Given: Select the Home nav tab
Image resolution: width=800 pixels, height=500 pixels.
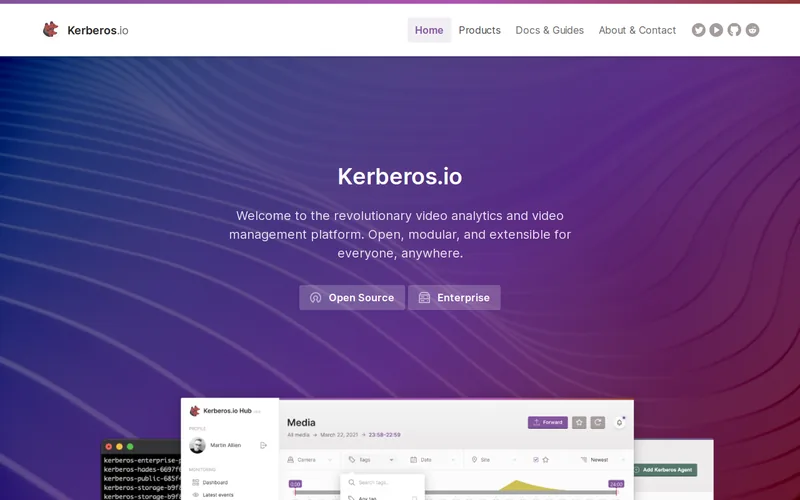Looking at the screenshot, I should coord(429,30).
